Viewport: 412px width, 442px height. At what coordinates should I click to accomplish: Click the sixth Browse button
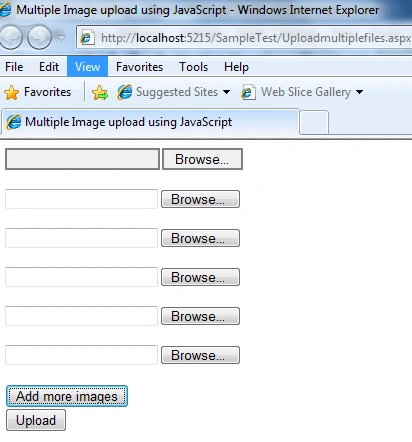coord(200,355)
